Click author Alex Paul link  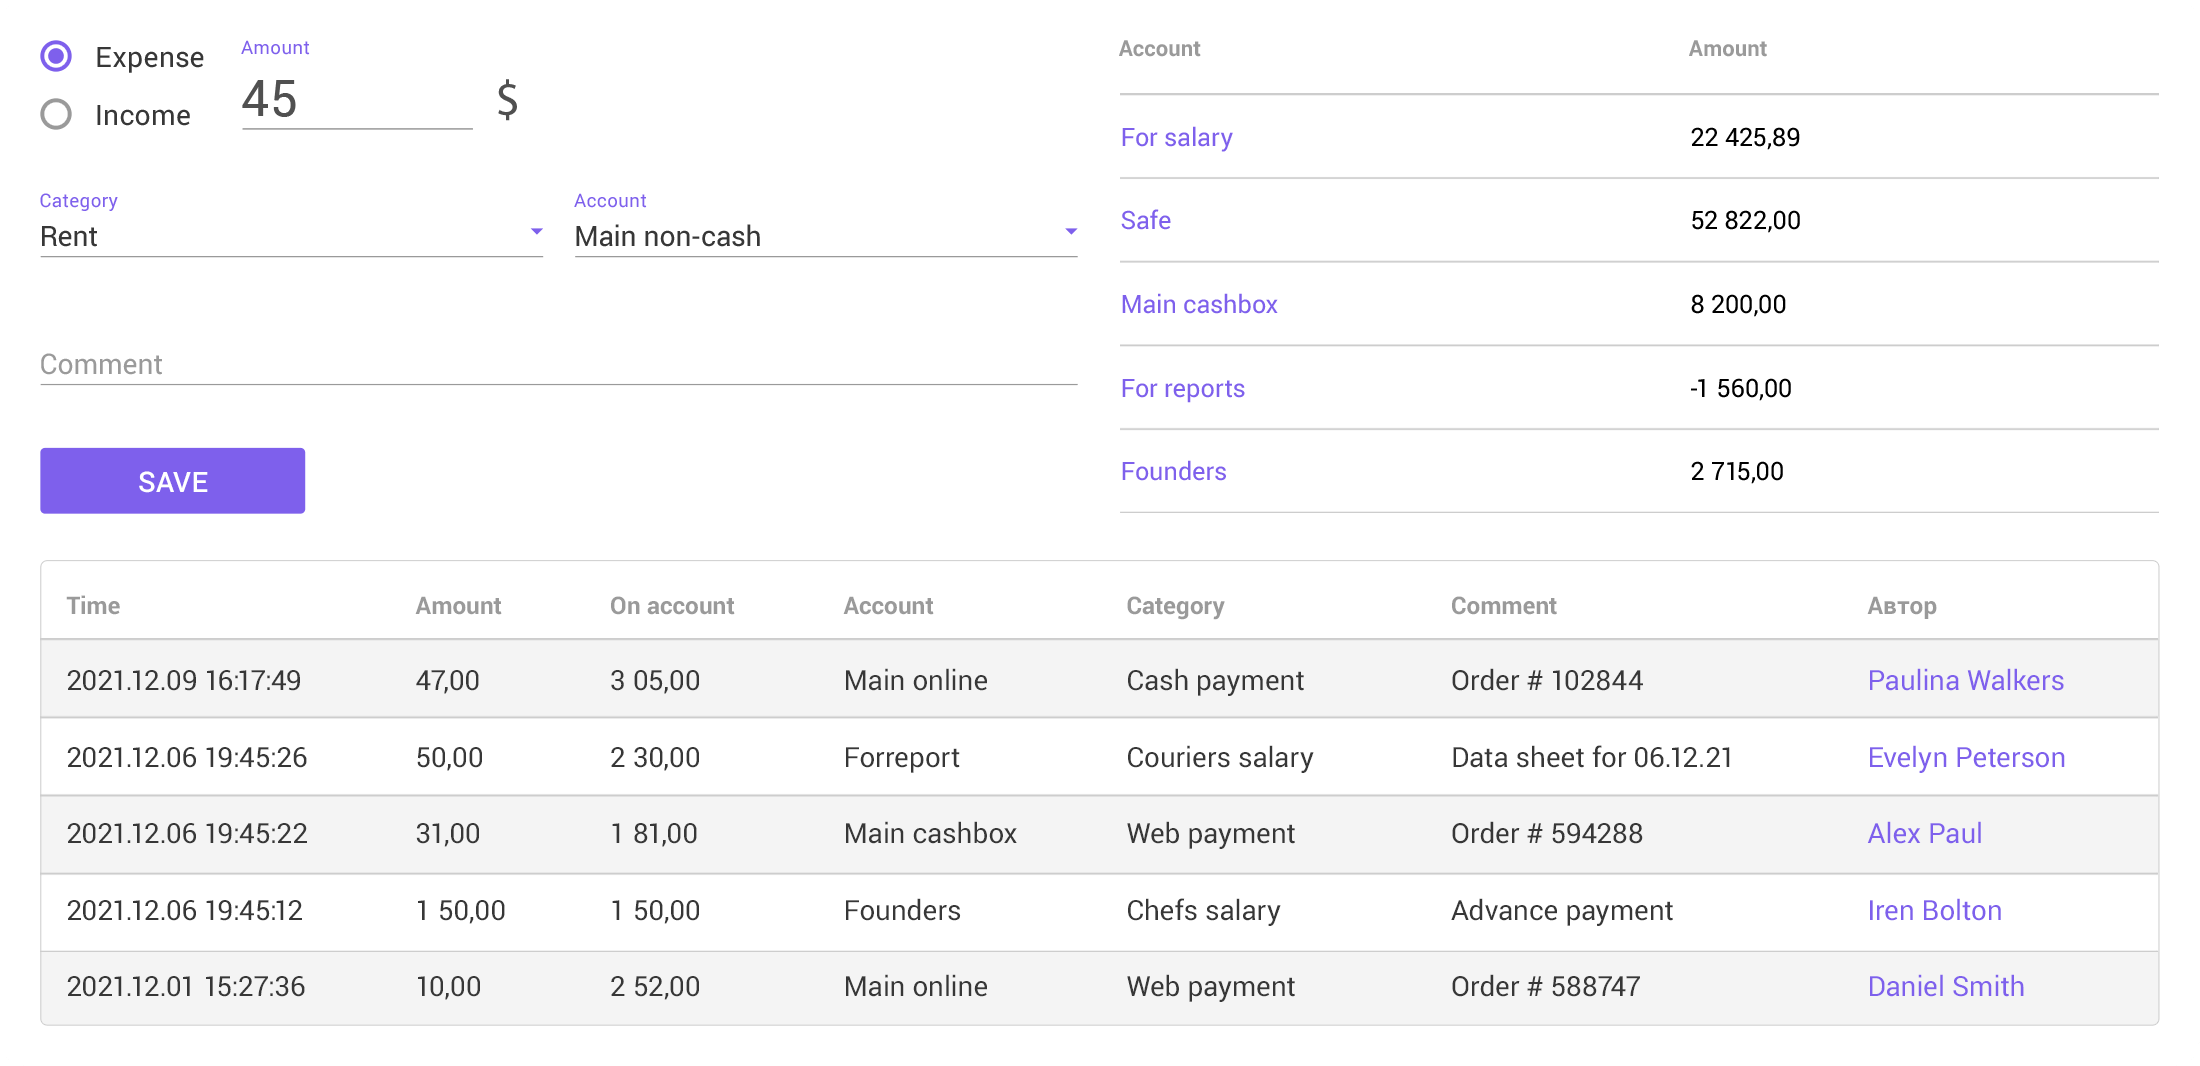(x=1924, y=833)
